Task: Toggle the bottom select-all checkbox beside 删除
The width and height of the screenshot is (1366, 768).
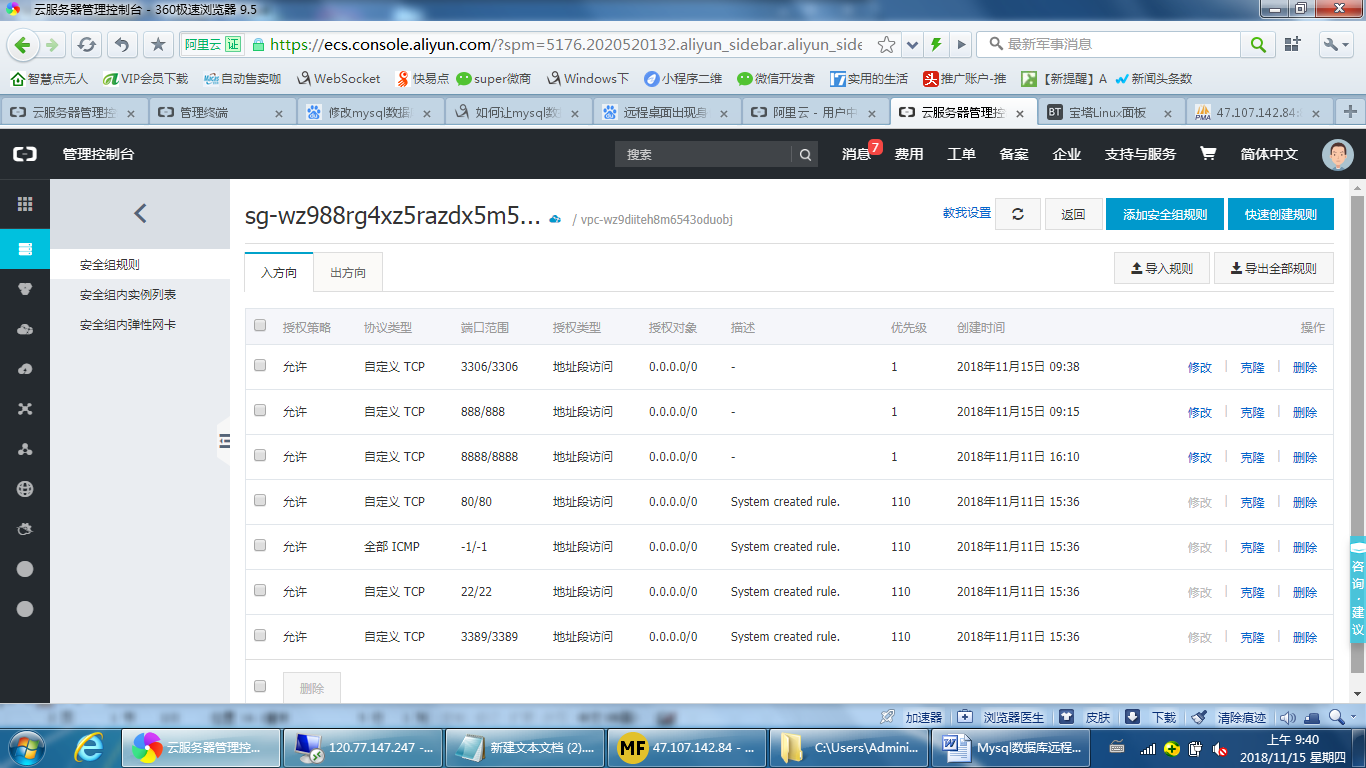Action: (260, 686)
